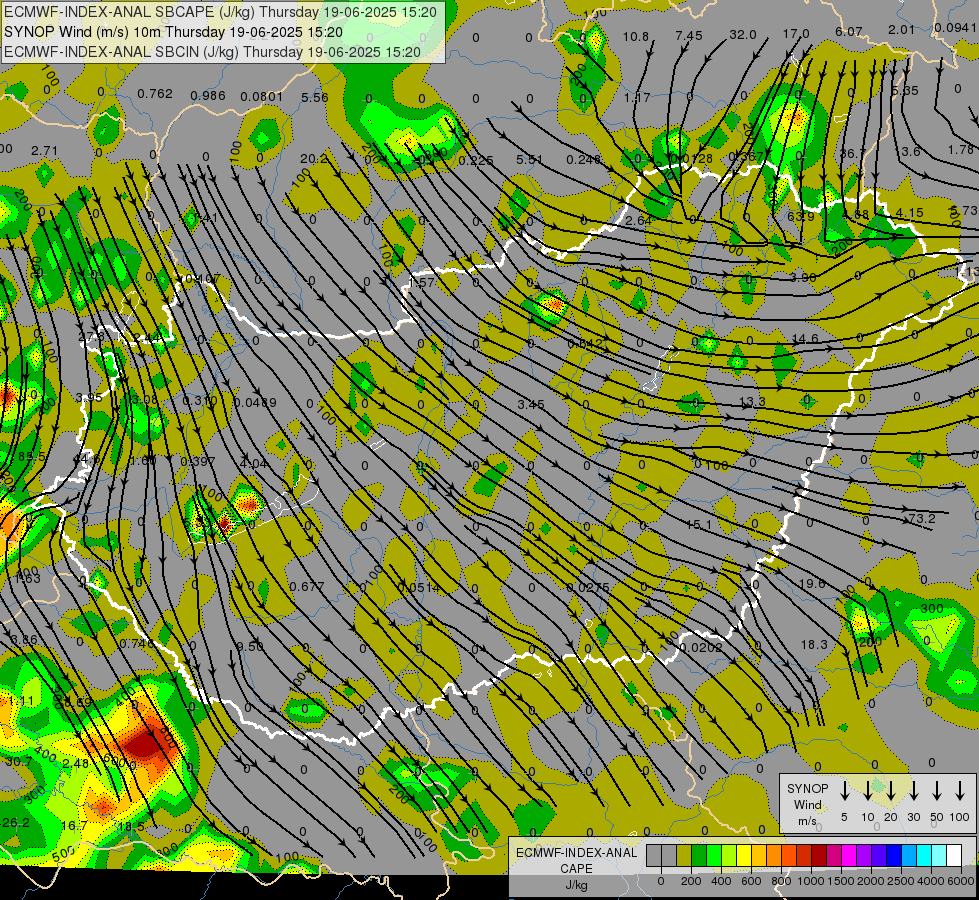Click the 300 contour label on the right
This screenshot has width=979, height=900.
pos(932,608)
